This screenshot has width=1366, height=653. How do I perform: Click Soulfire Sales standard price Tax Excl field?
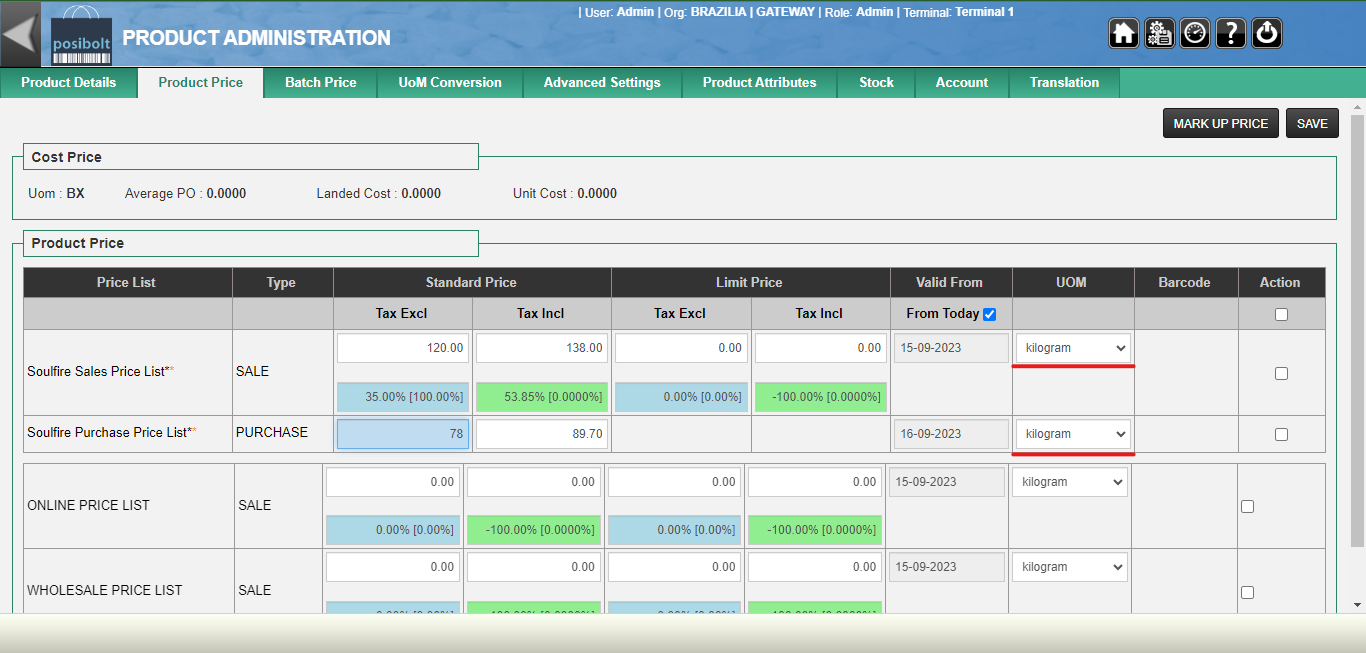(x=402, y=348)
